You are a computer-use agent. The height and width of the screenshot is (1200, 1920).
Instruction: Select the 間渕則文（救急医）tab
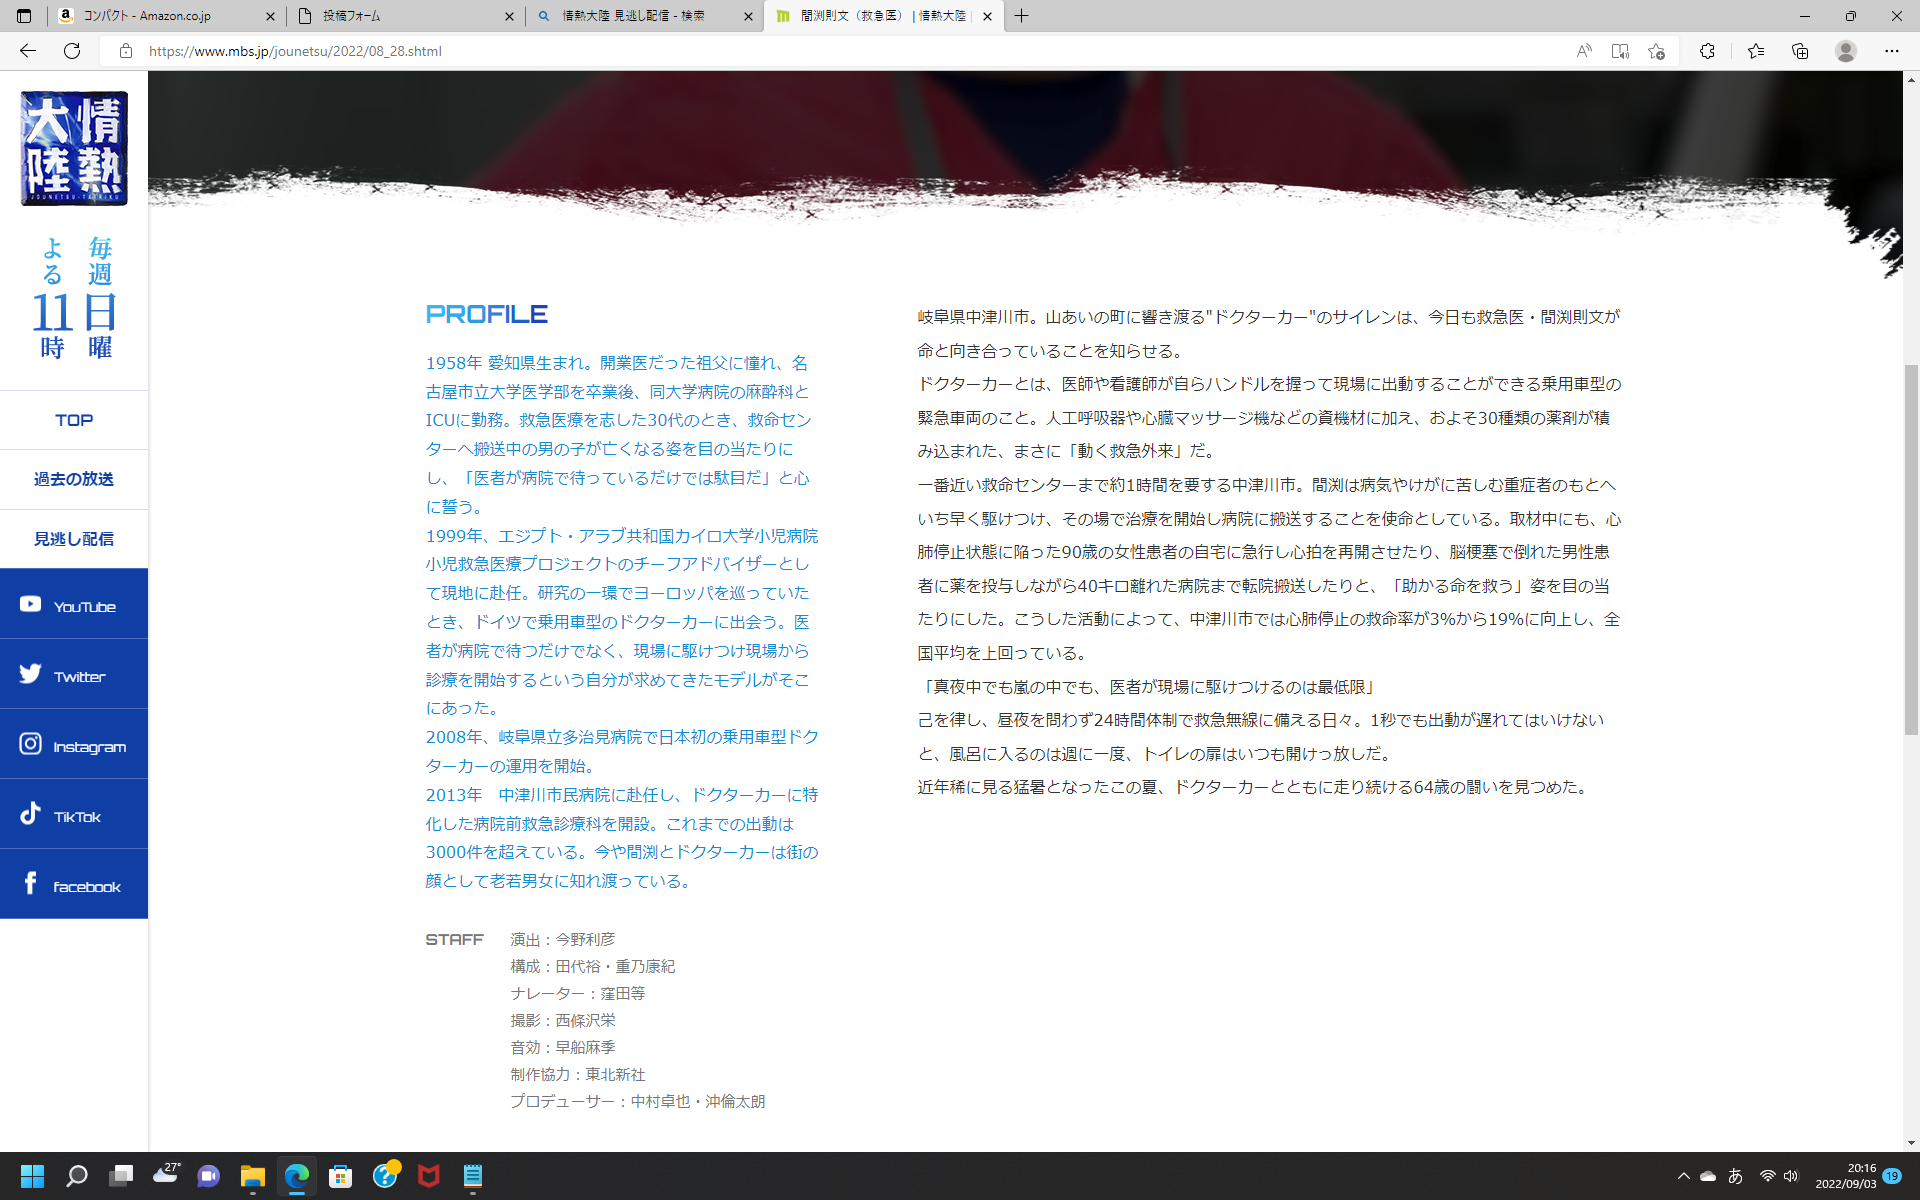pos(884,16)
